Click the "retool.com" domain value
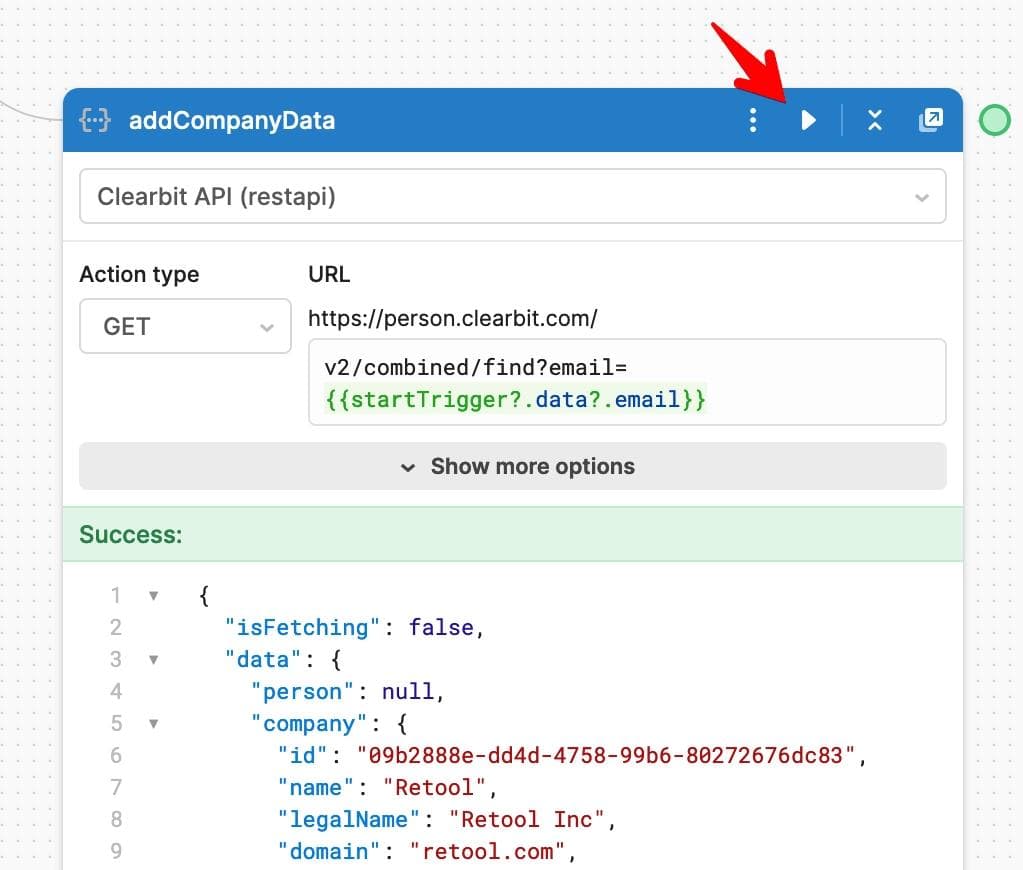The width and height of the screenshot is (1023, 870). tap(494, 852)
